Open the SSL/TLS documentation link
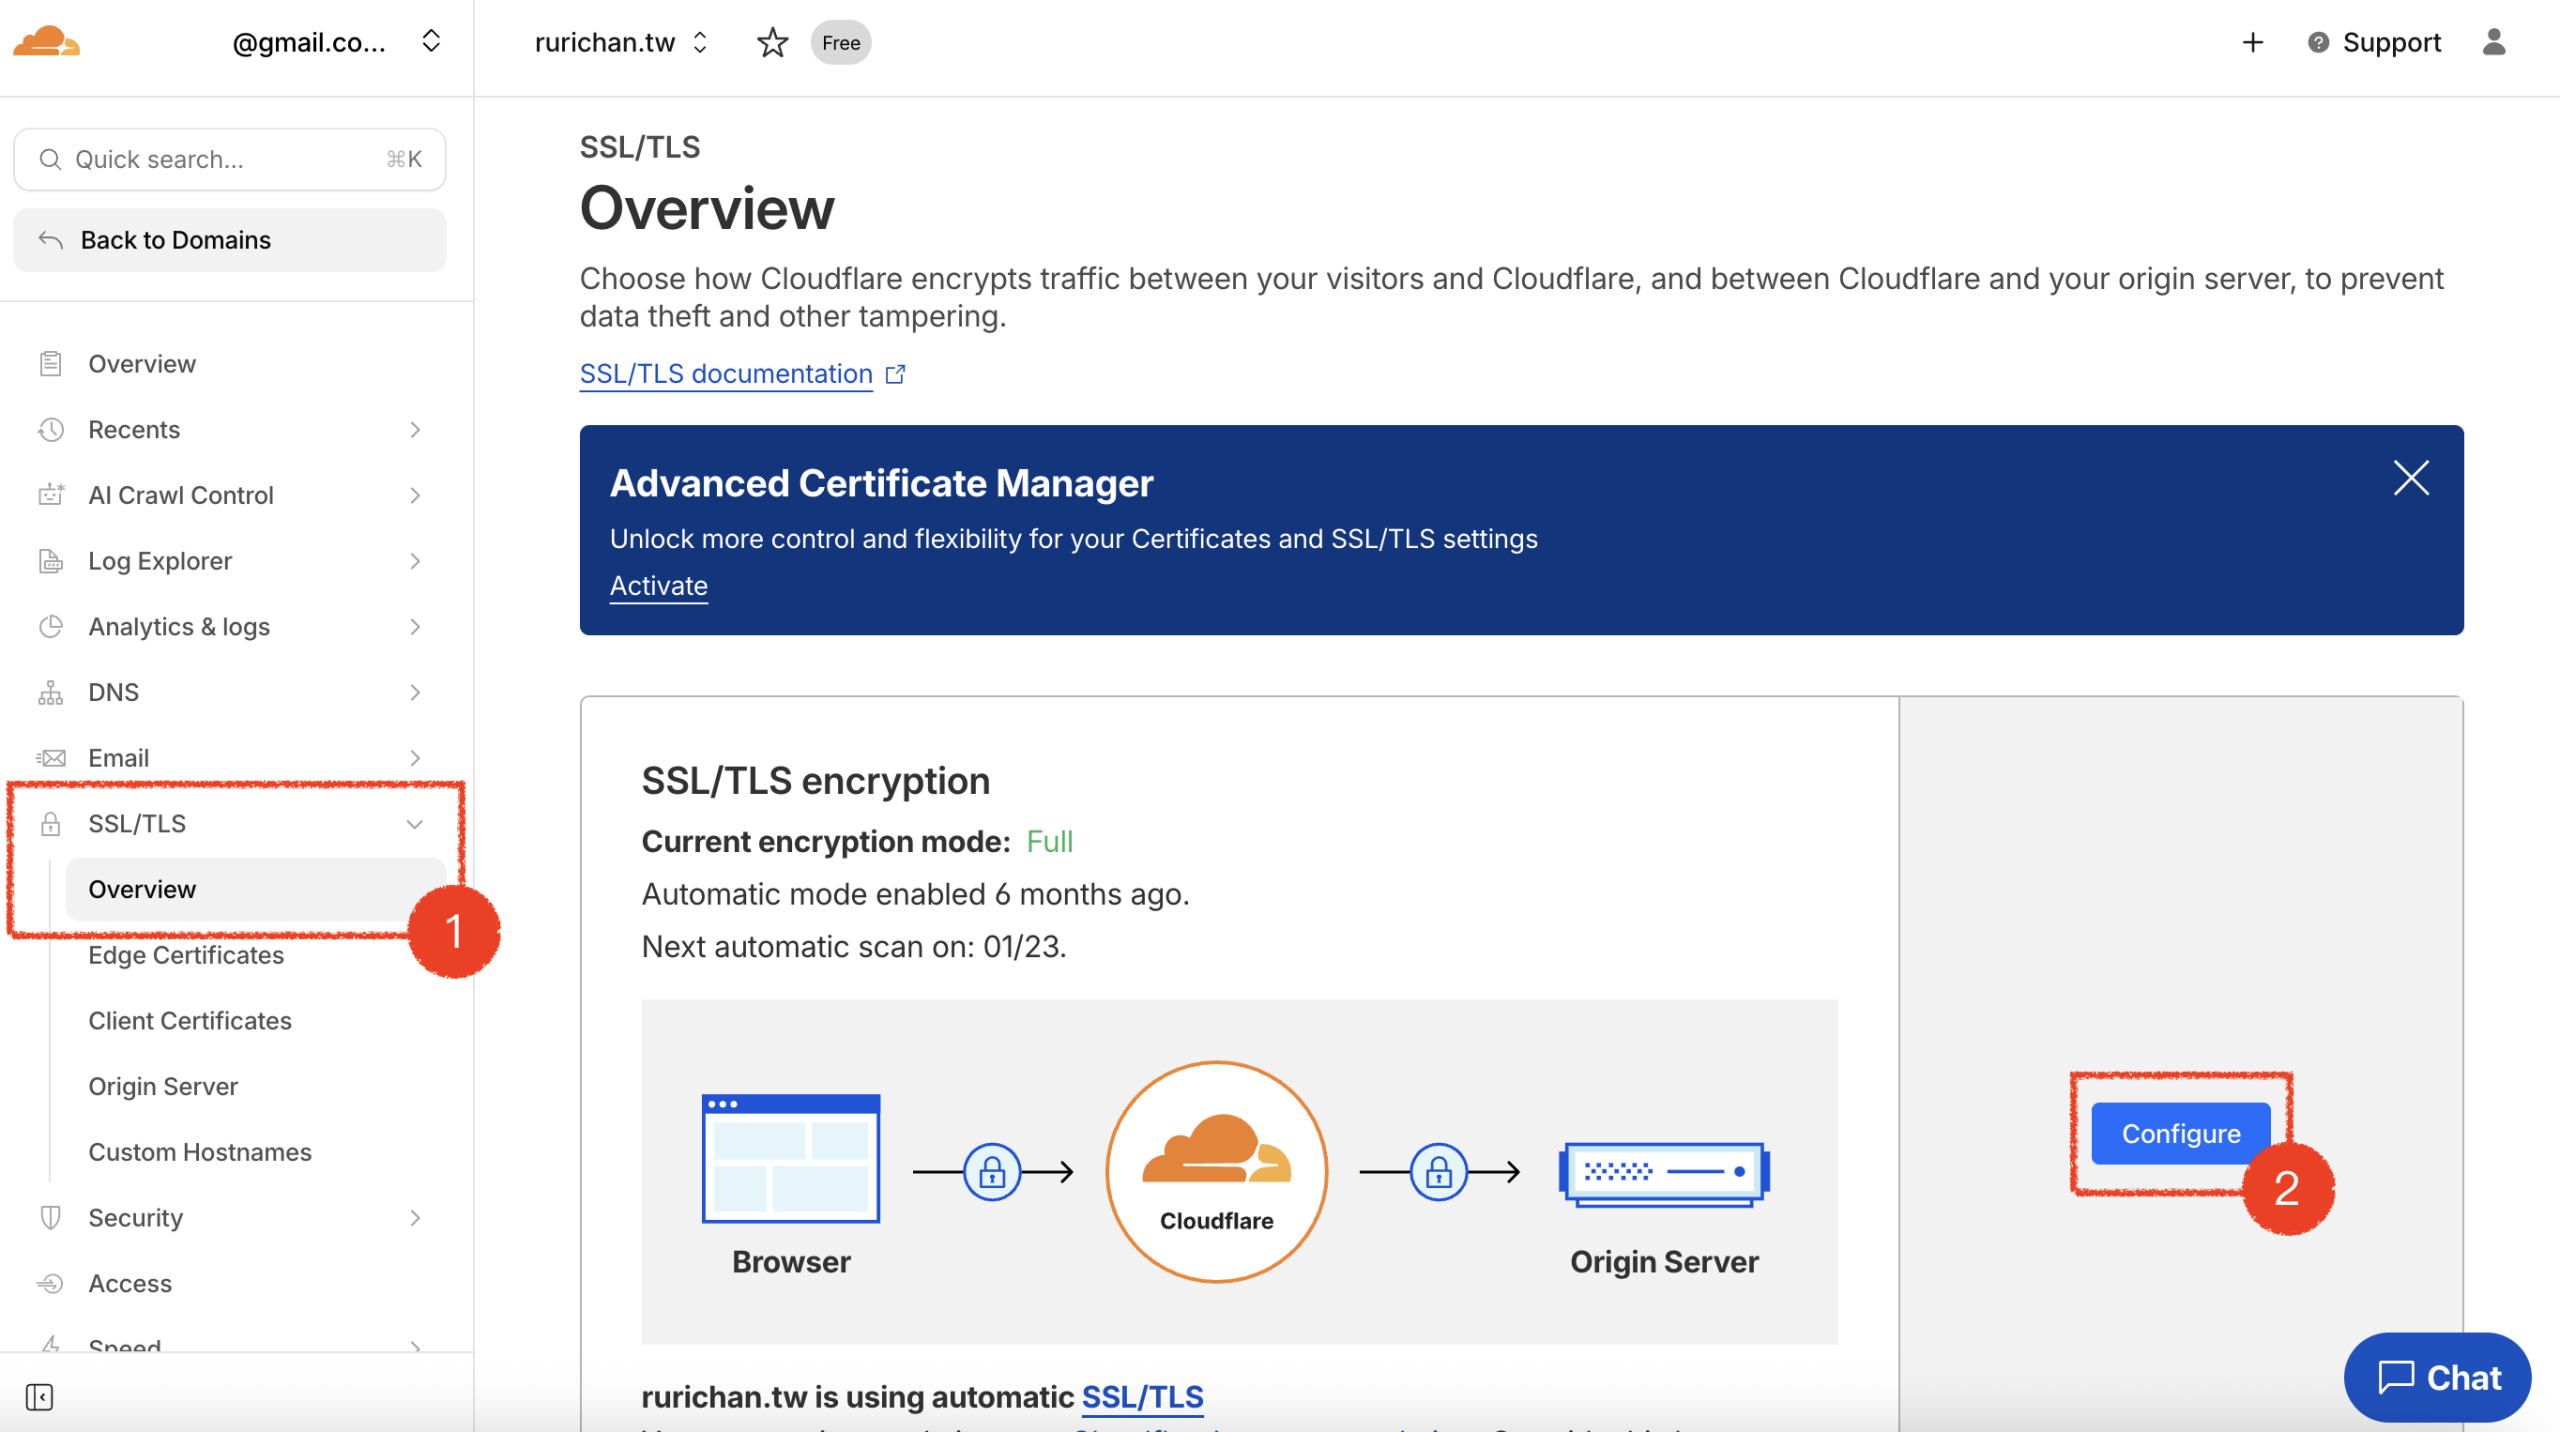The image size is (2560, 1432). pos(726,374)
